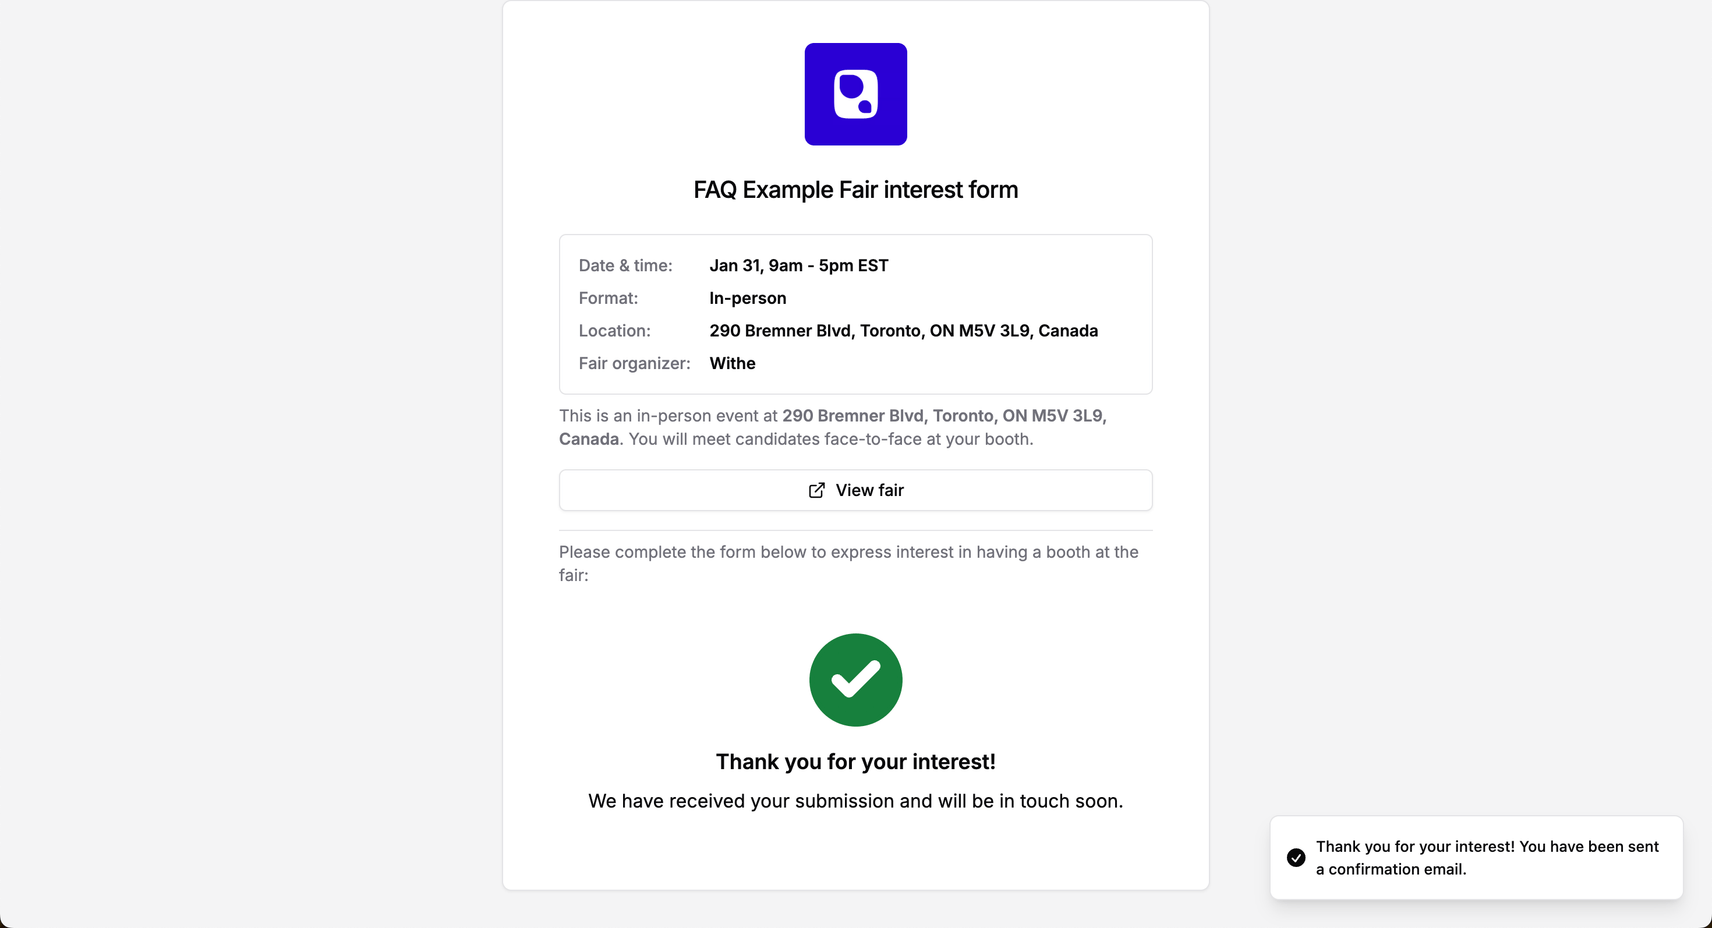Click the Withe fair organizer name

732,363
